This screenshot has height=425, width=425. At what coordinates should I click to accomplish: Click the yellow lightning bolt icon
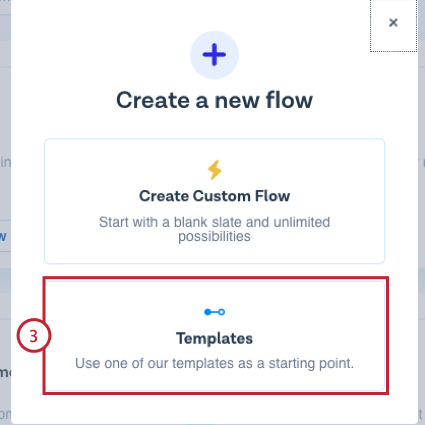[x=215, y=170]
